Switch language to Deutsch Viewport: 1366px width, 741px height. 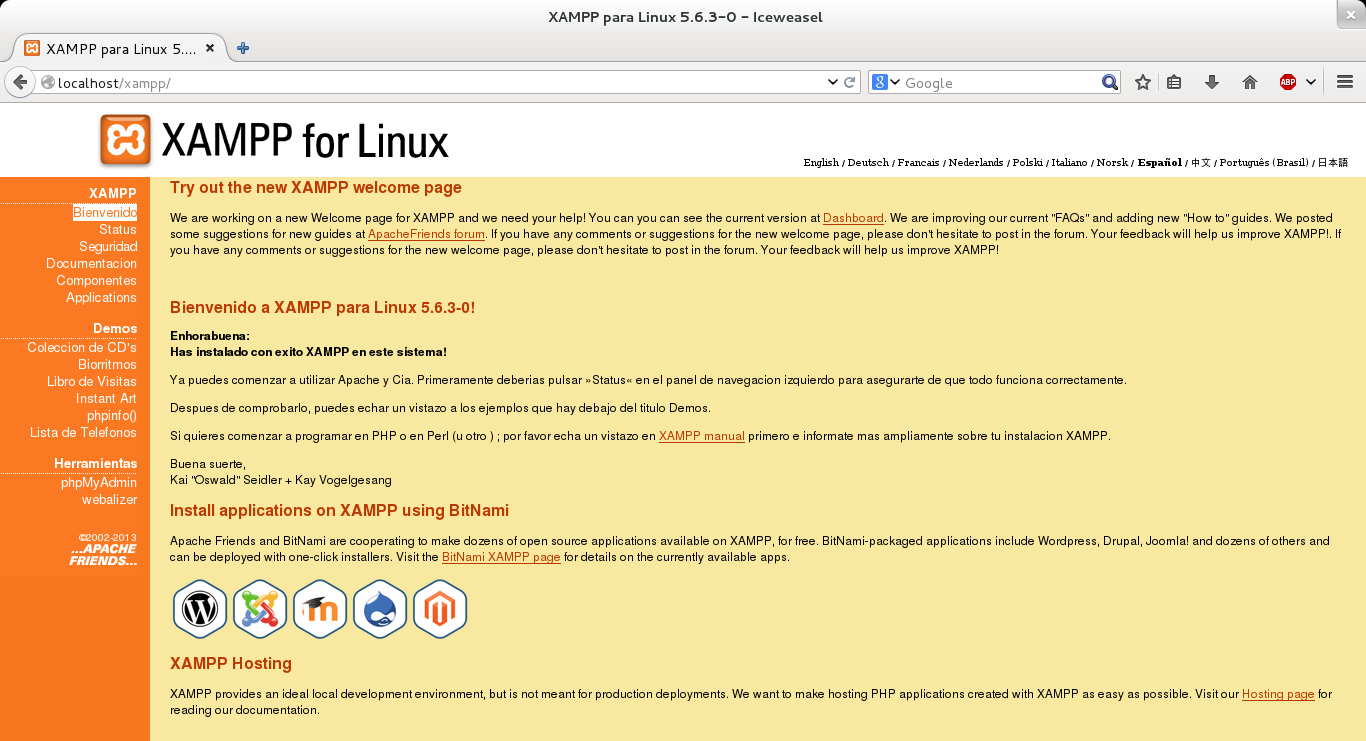(x=868, y=162)
